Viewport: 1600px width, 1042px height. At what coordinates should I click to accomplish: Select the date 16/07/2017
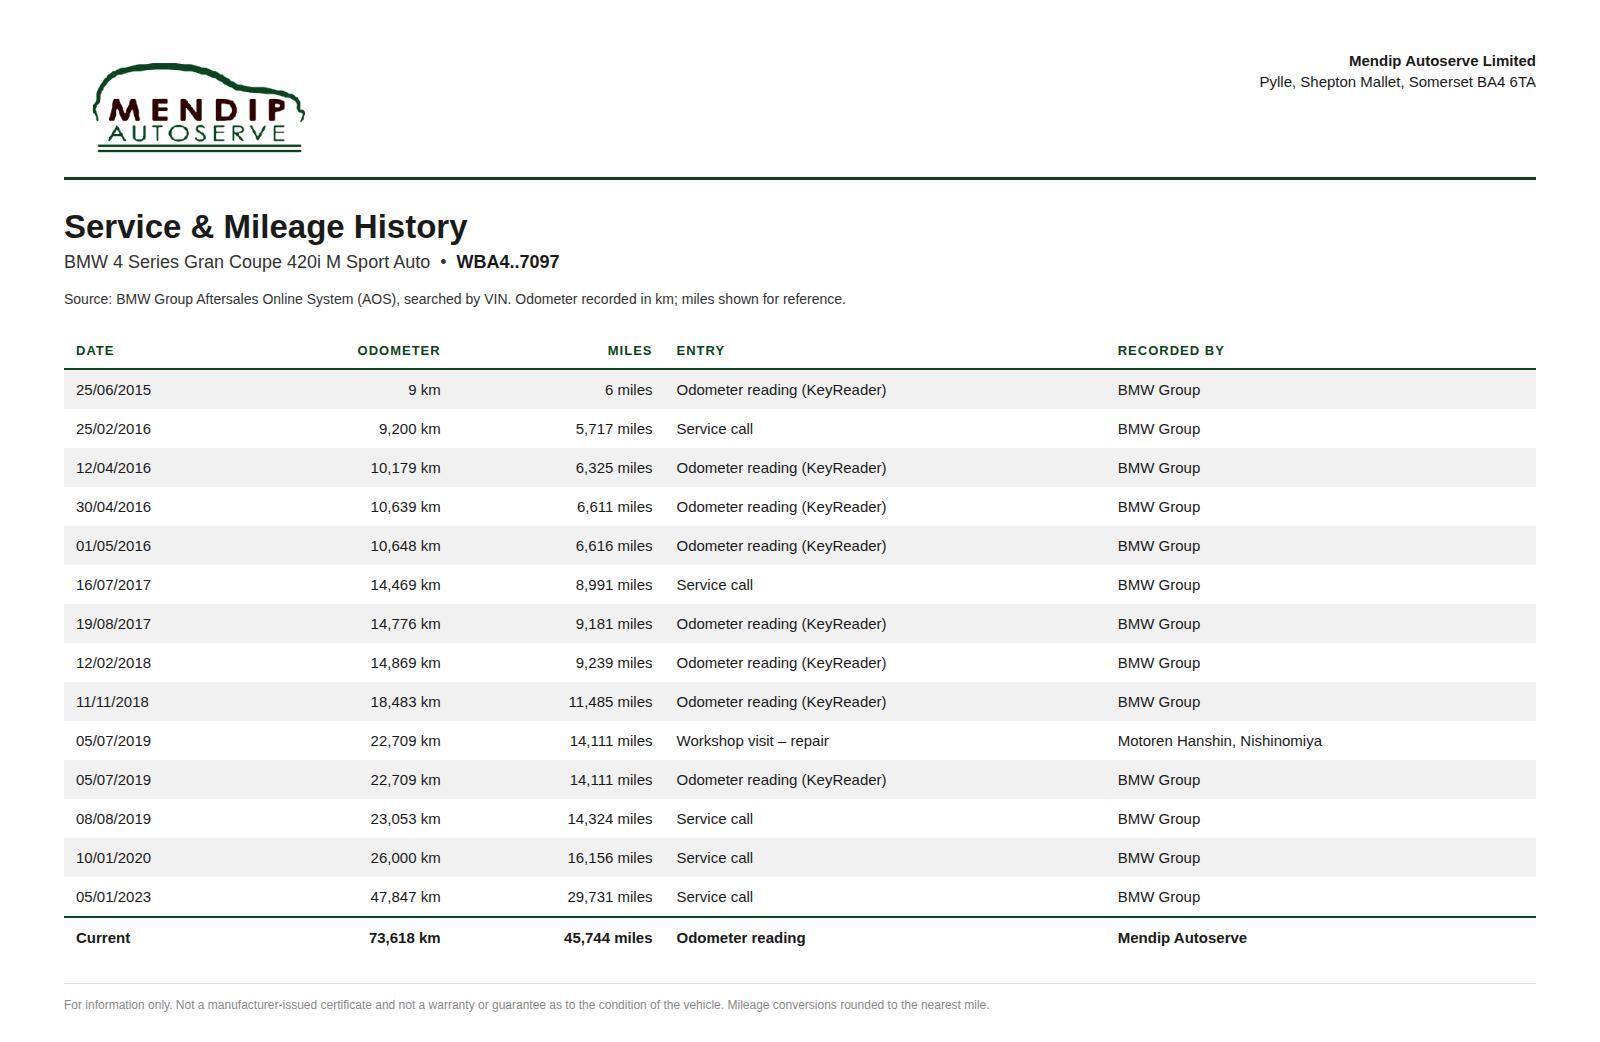pyautogui.click(x=114, y=585)
